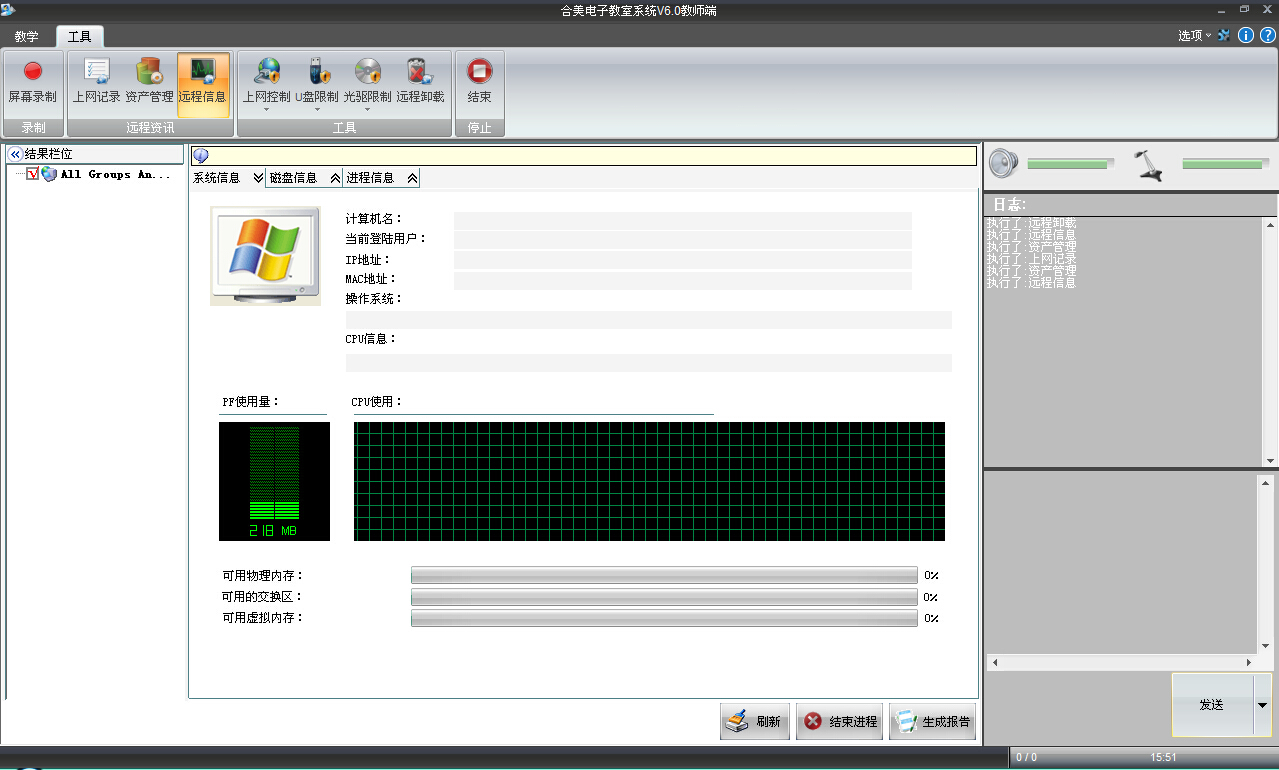Expand the 进程信息 section

[x=412, y=178]
